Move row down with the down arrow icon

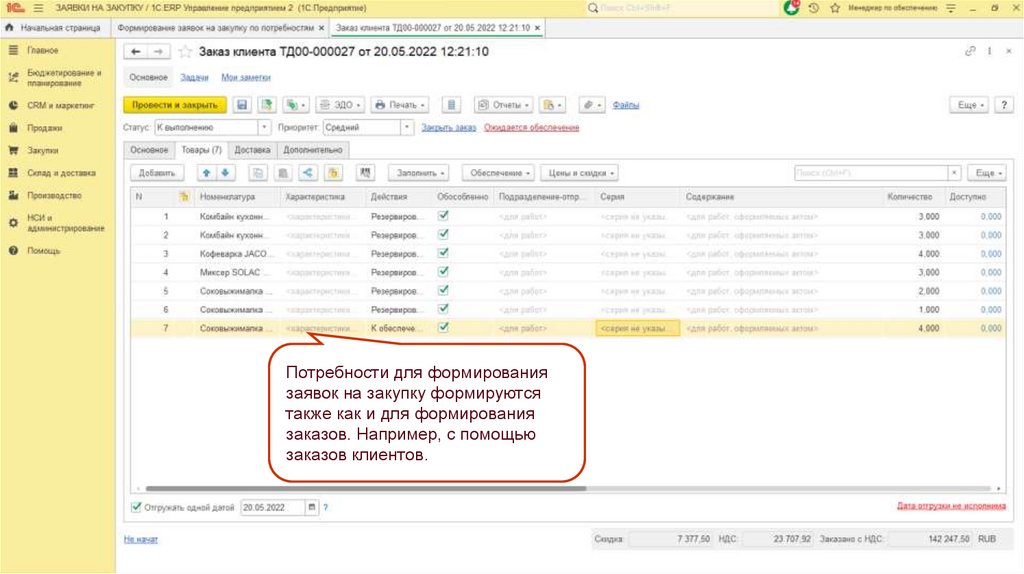[225, 173]
